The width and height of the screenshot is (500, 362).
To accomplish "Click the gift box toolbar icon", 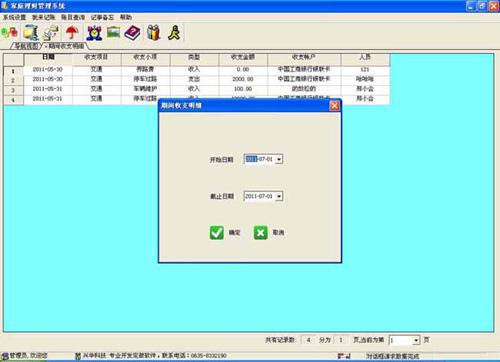I will 154,32.
